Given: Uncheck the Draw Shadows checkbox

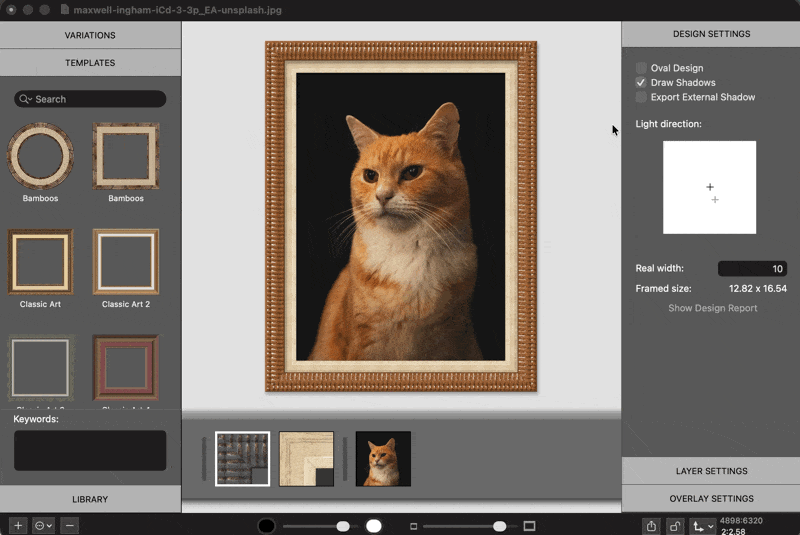Looking at the screenshot, I should 641,82.
